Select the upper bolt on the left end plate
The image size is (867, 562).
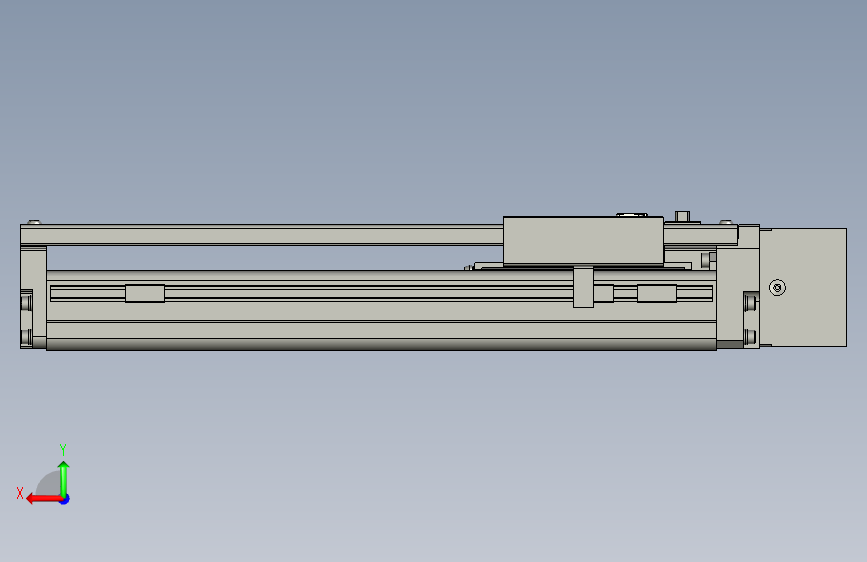coord(26,303)
